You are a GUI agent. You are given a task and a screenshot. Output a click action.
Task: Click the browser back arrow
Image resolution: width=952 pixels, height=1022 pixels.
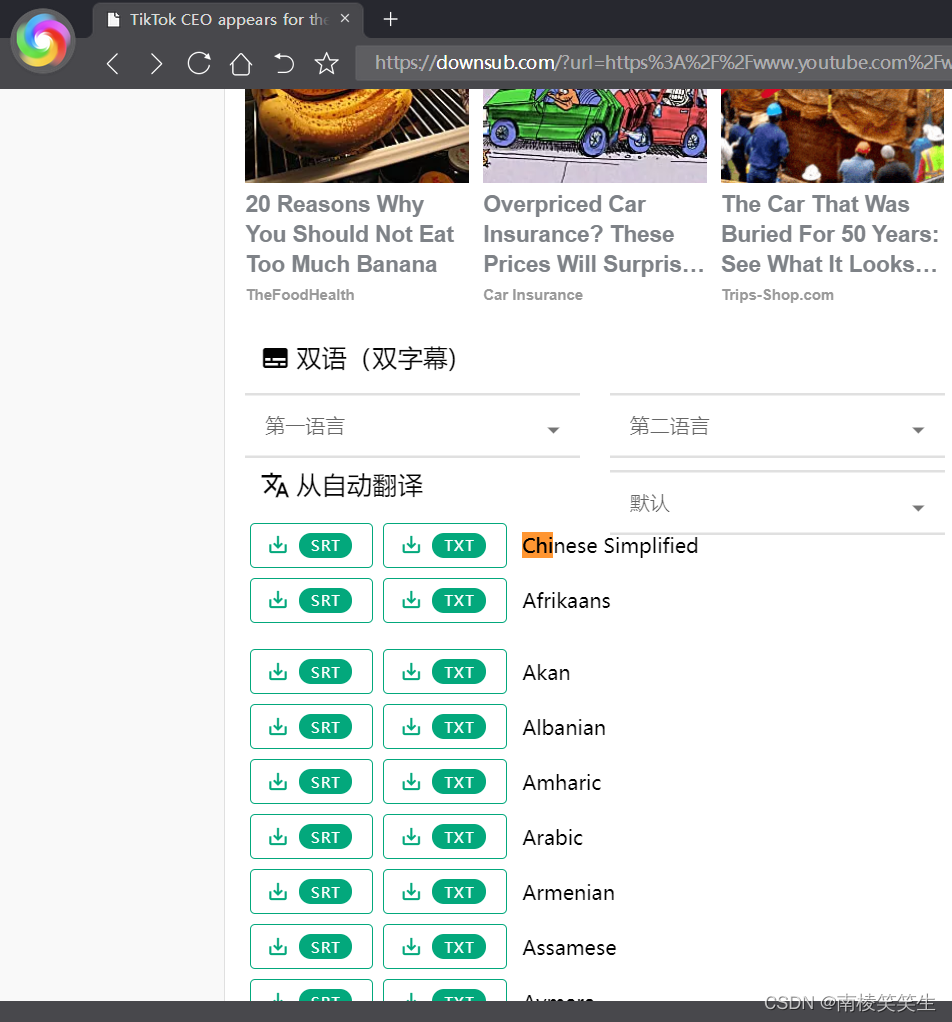tap(113, 63)
